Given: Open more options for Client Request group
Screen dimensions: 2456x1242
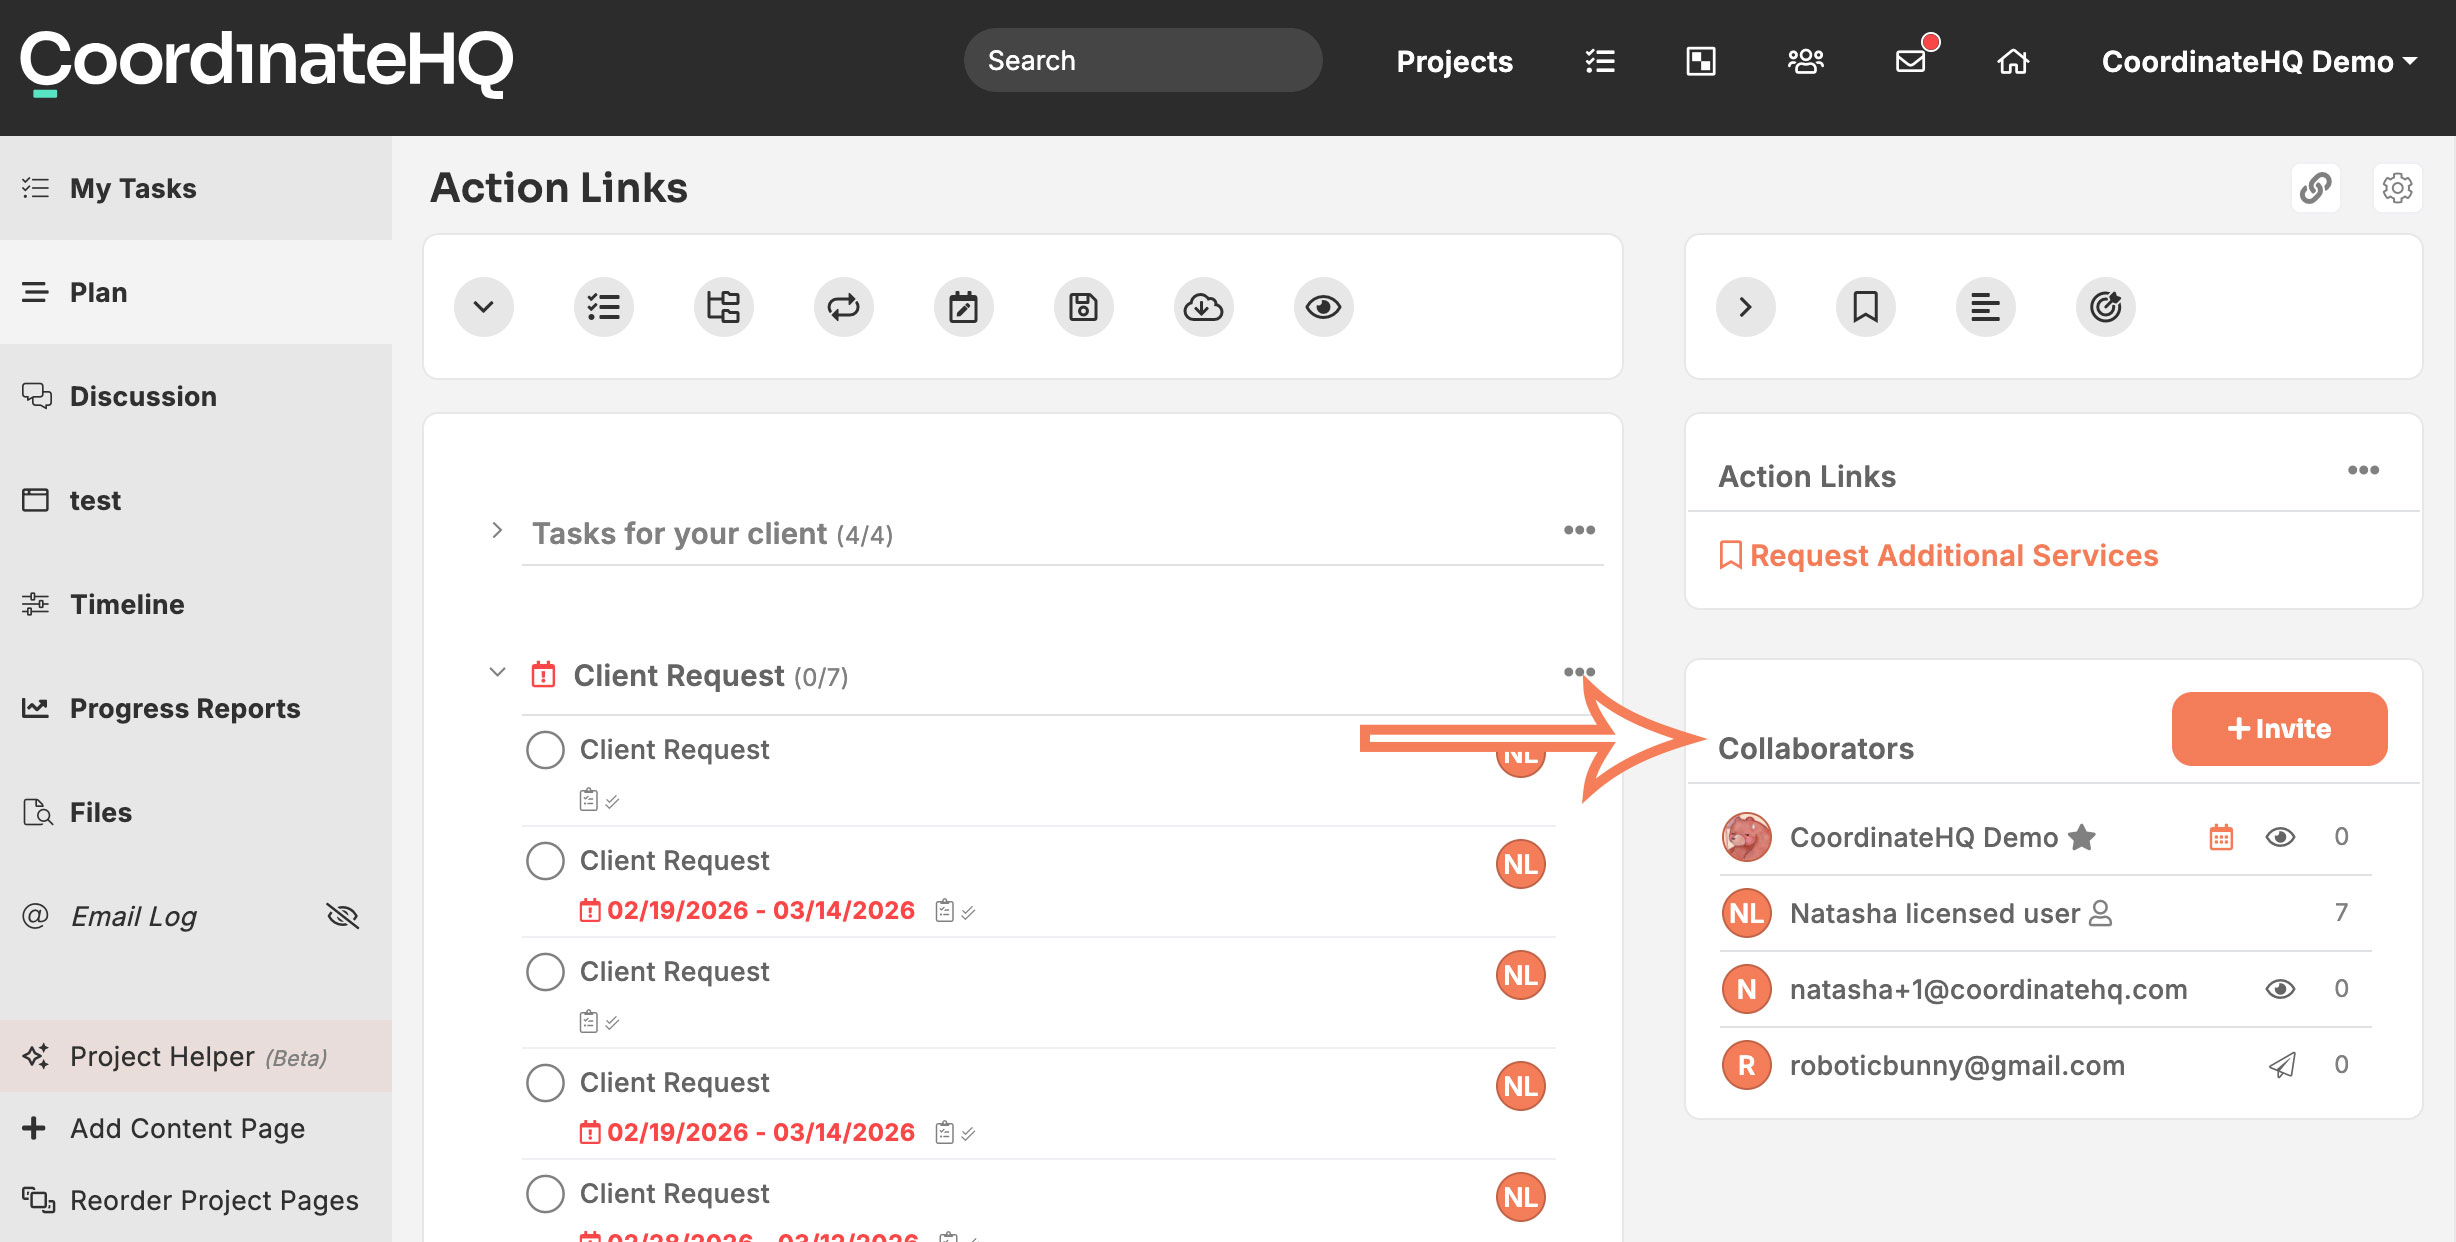Looking at the screenshot, I should point(1580,672).
